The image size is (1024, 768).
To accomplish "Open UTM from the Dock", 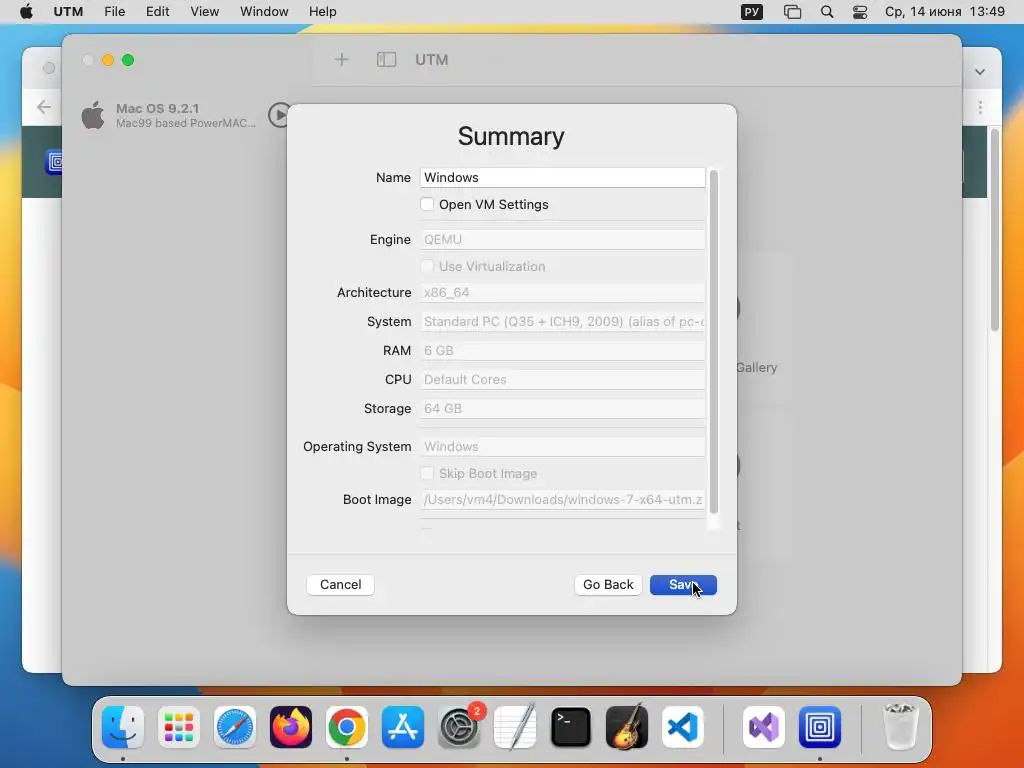I will (x=820, y=727).
